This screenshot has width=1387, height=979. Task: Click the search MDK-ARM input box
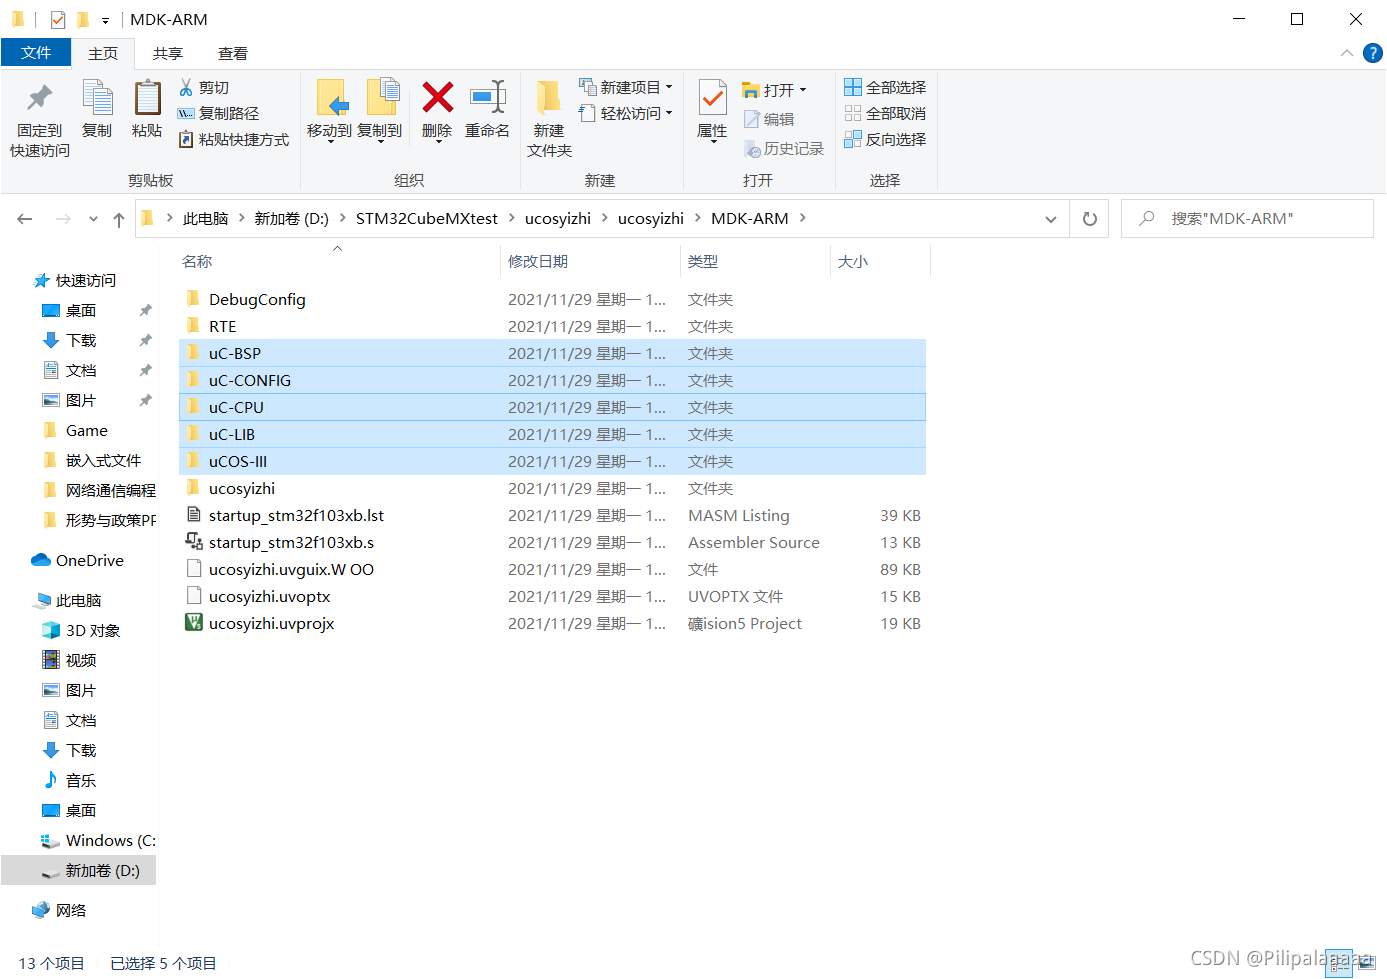point(1247,218)
